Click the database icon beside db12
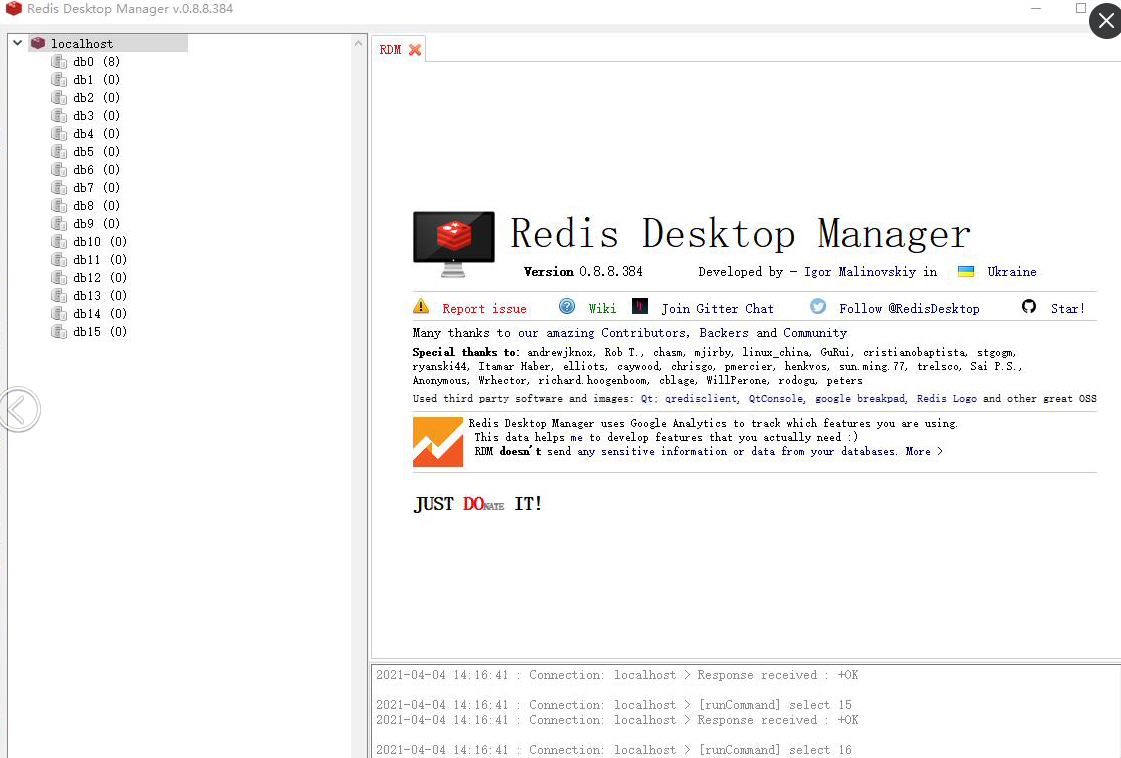1121x758 pixels. (59, 277)
